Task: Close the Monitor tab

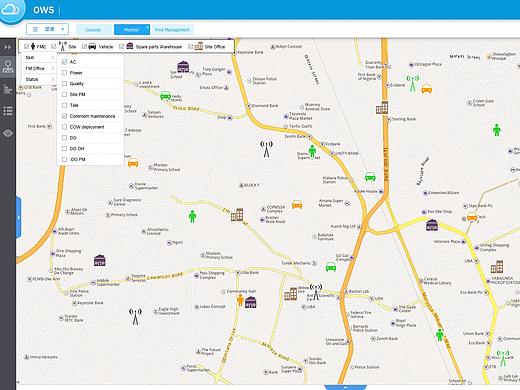Action: point(147,26)
